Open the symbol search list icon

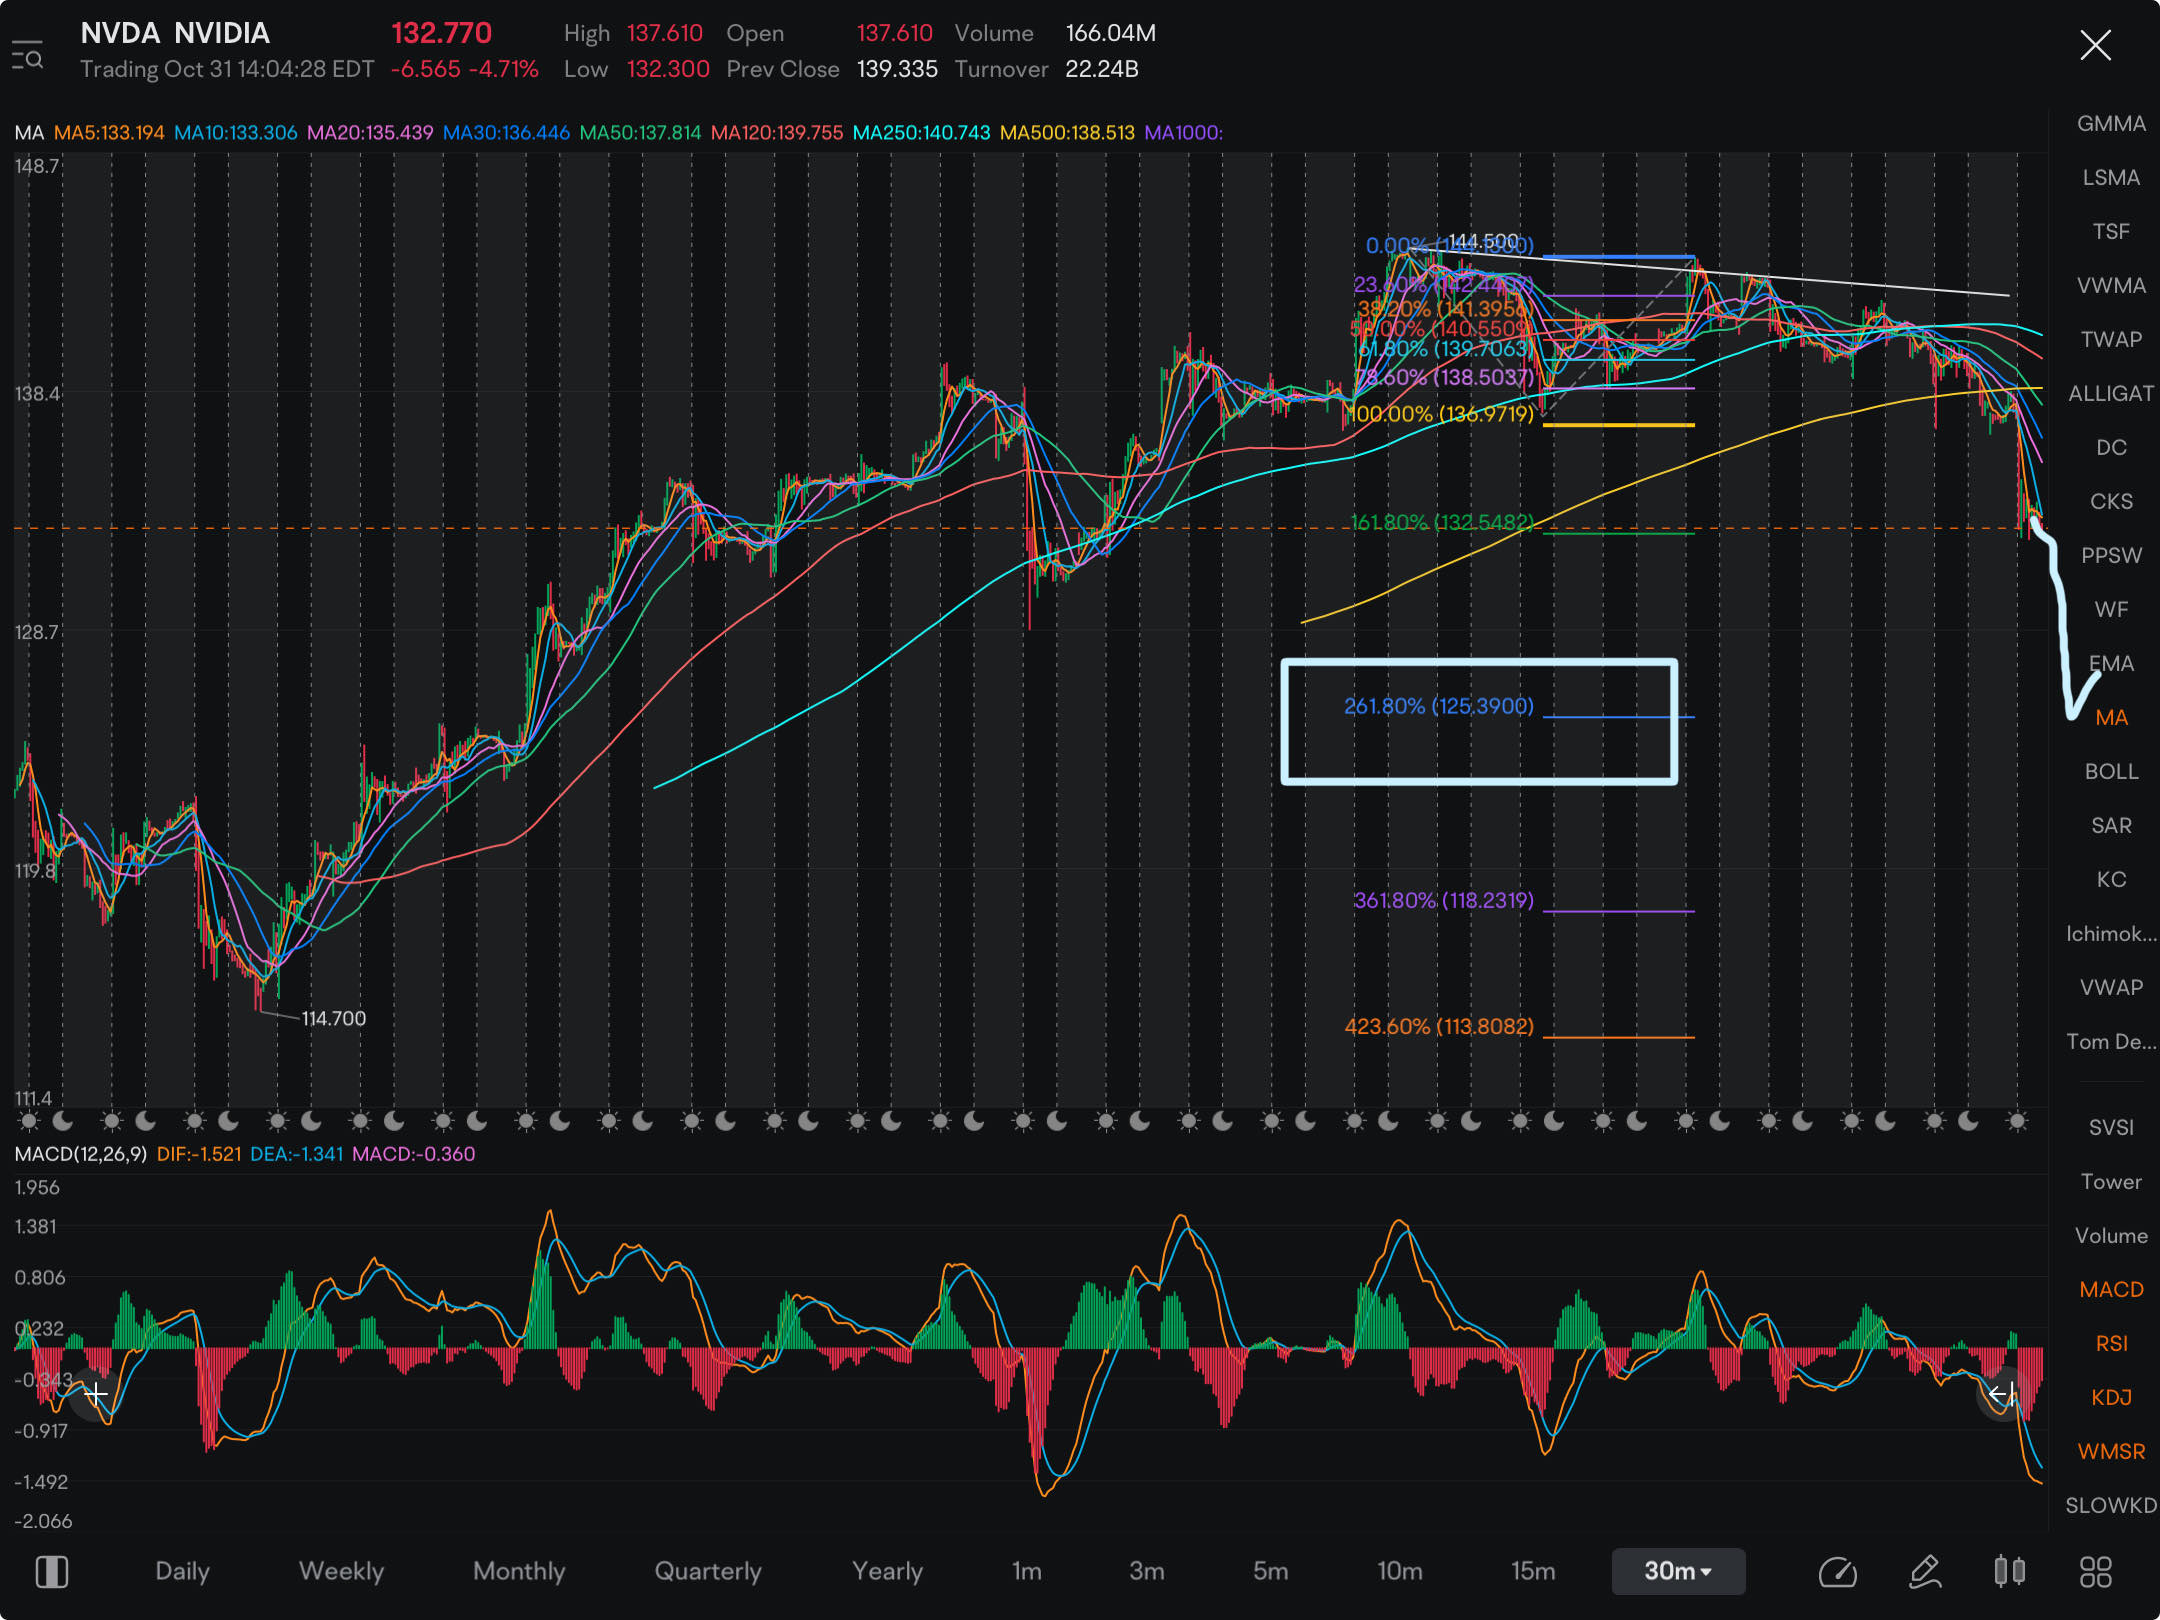pos(27,55)
